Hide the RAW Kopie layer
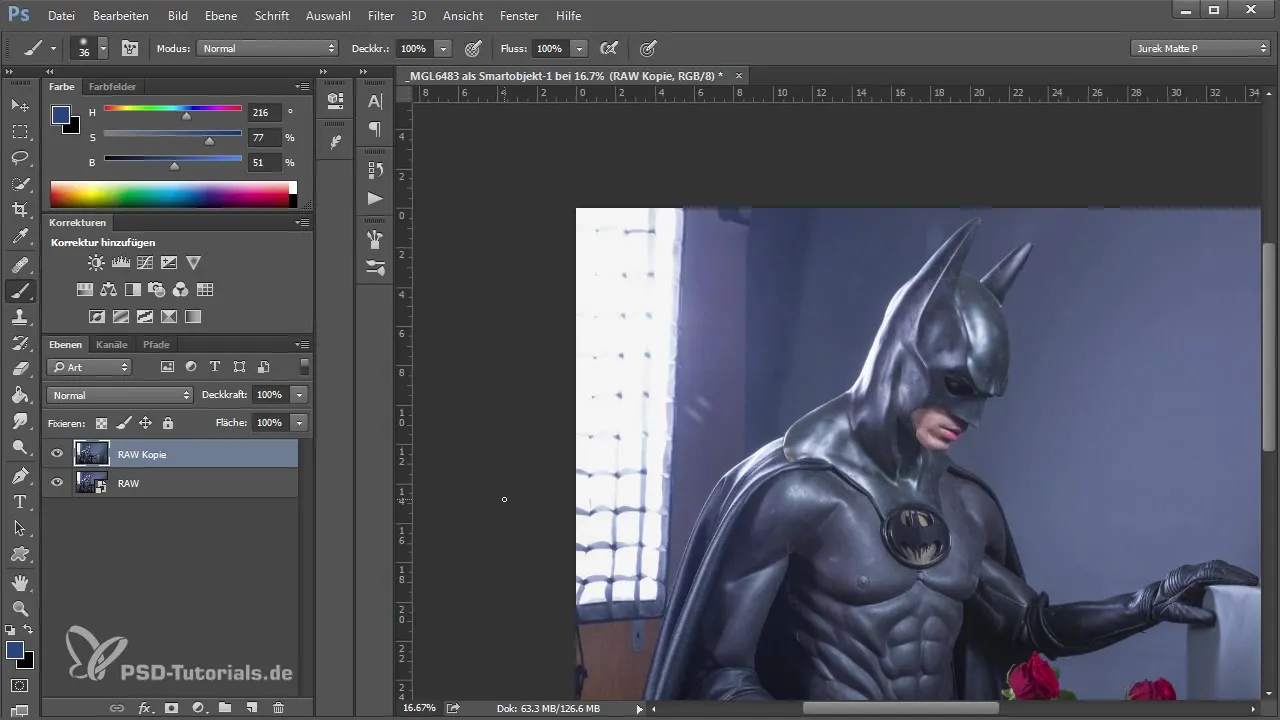 (x=57, y=454)
